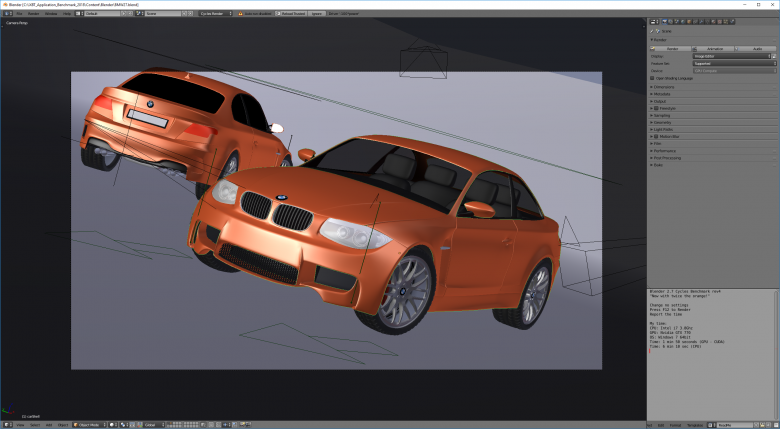Click the Animation render button
Screen dimensions: 780x429
(714, 47)
